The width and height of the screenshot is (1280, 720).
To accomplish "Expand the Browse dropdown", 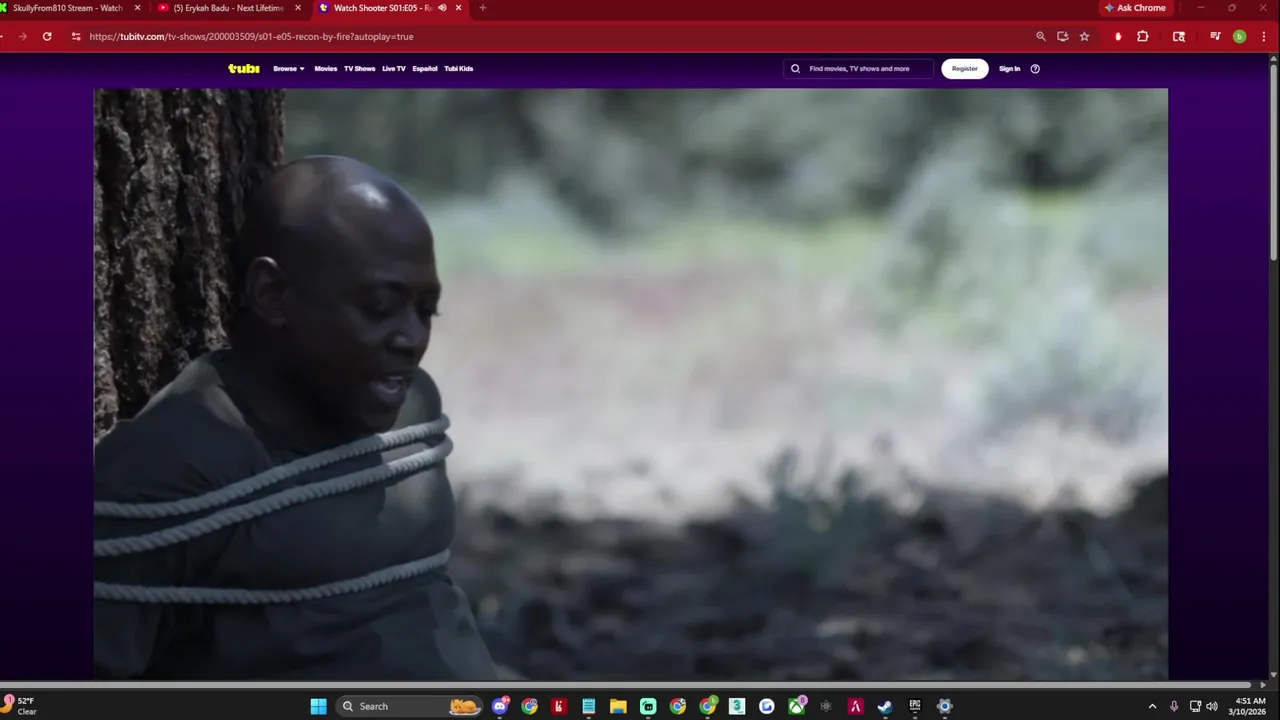I will 289,69.
